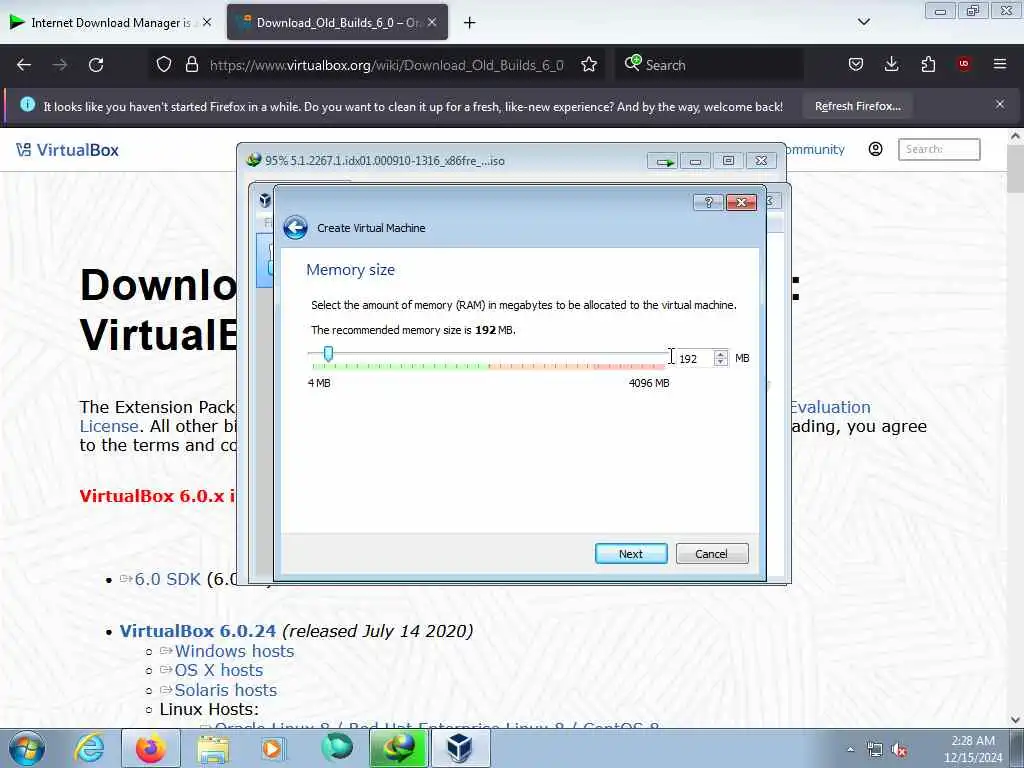Open the Firefox extensions menu
The height and width of the screenshot is (768, 1024).
pyautogui.click(x=928, y=65)
